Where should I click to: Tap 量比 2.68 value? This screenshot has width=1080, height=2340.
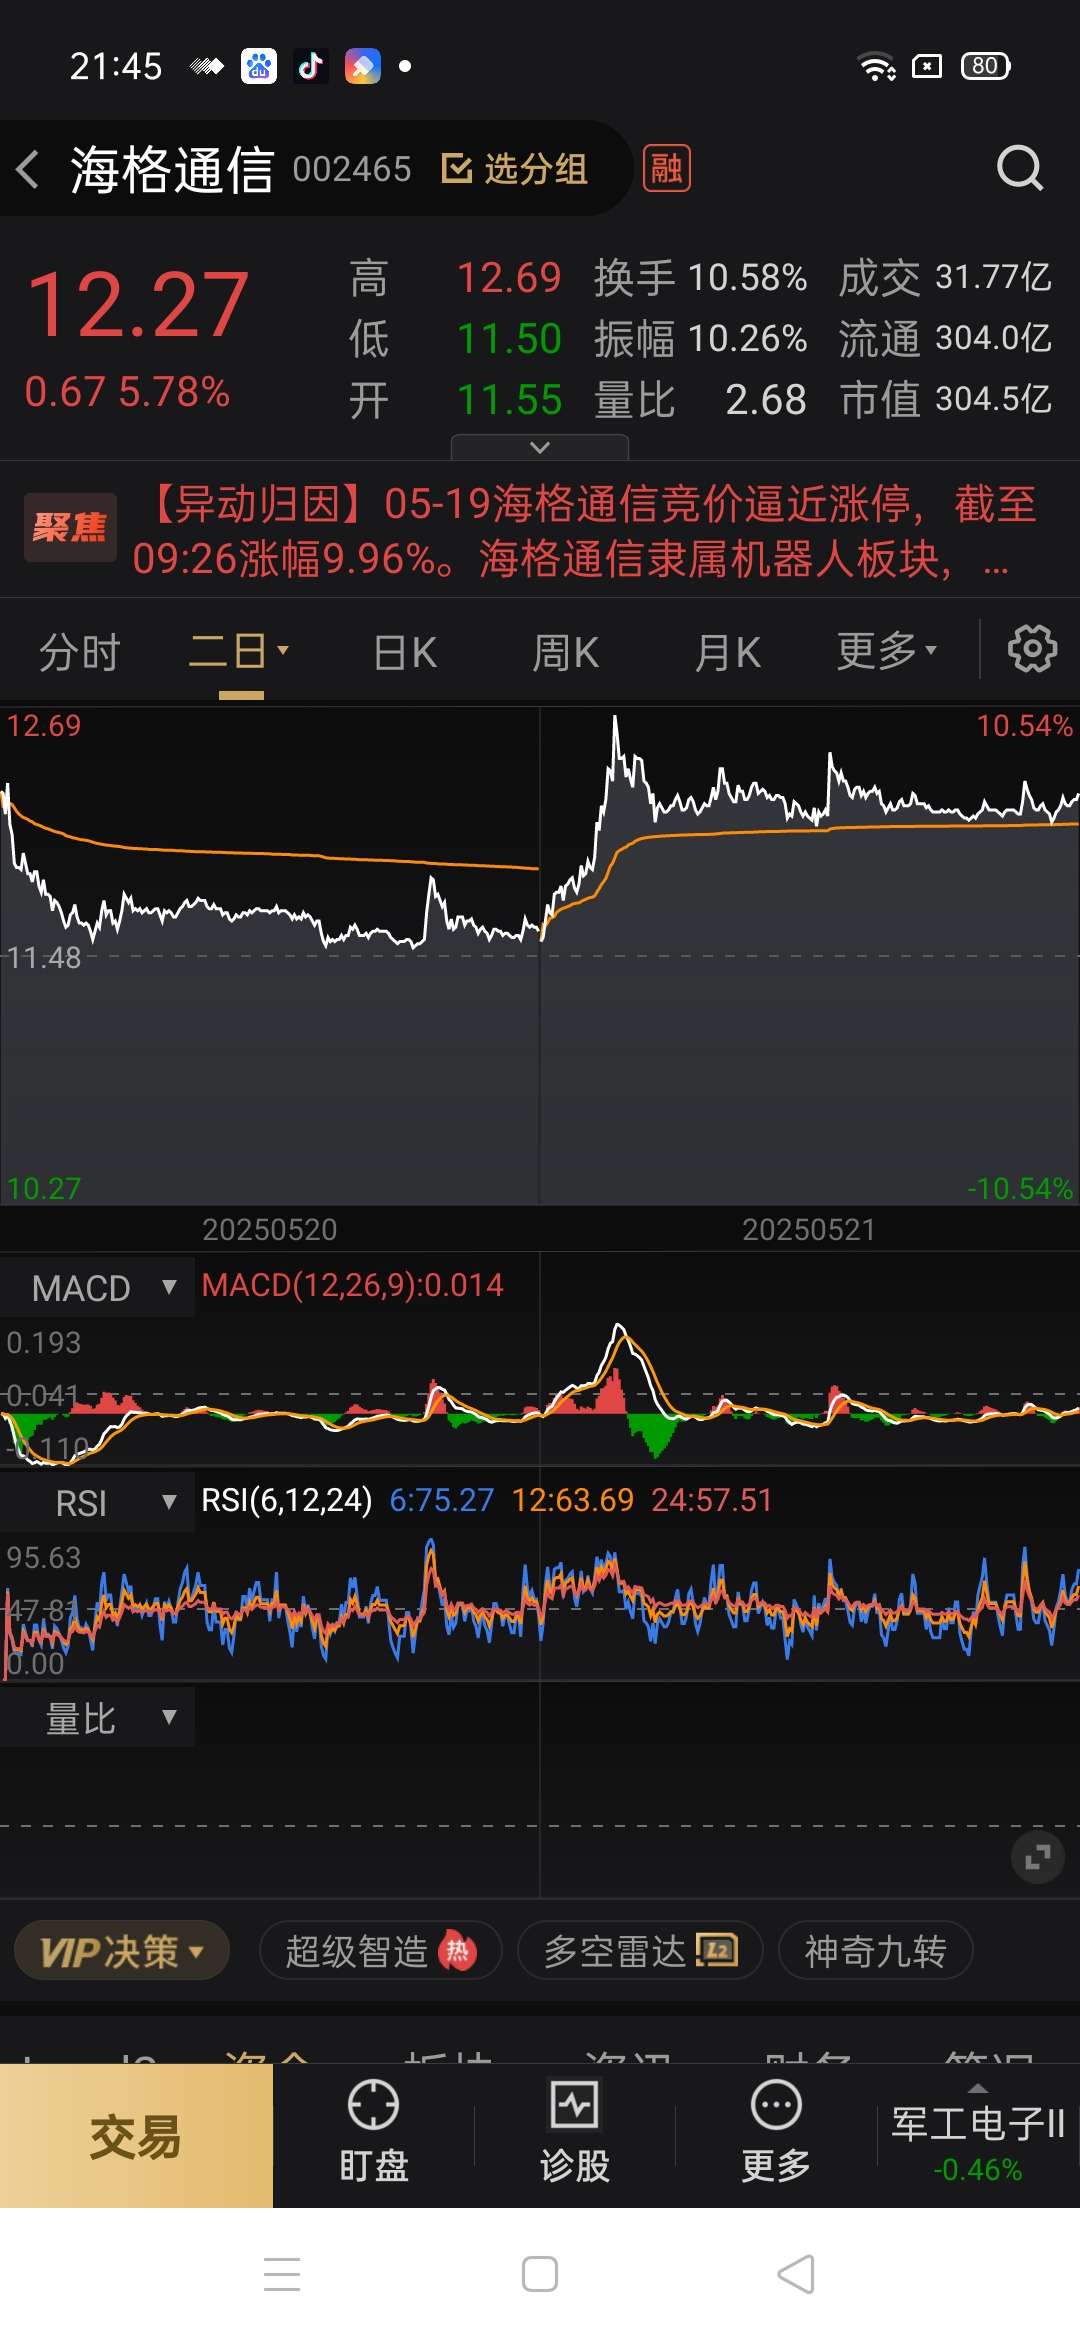(700, 400)
